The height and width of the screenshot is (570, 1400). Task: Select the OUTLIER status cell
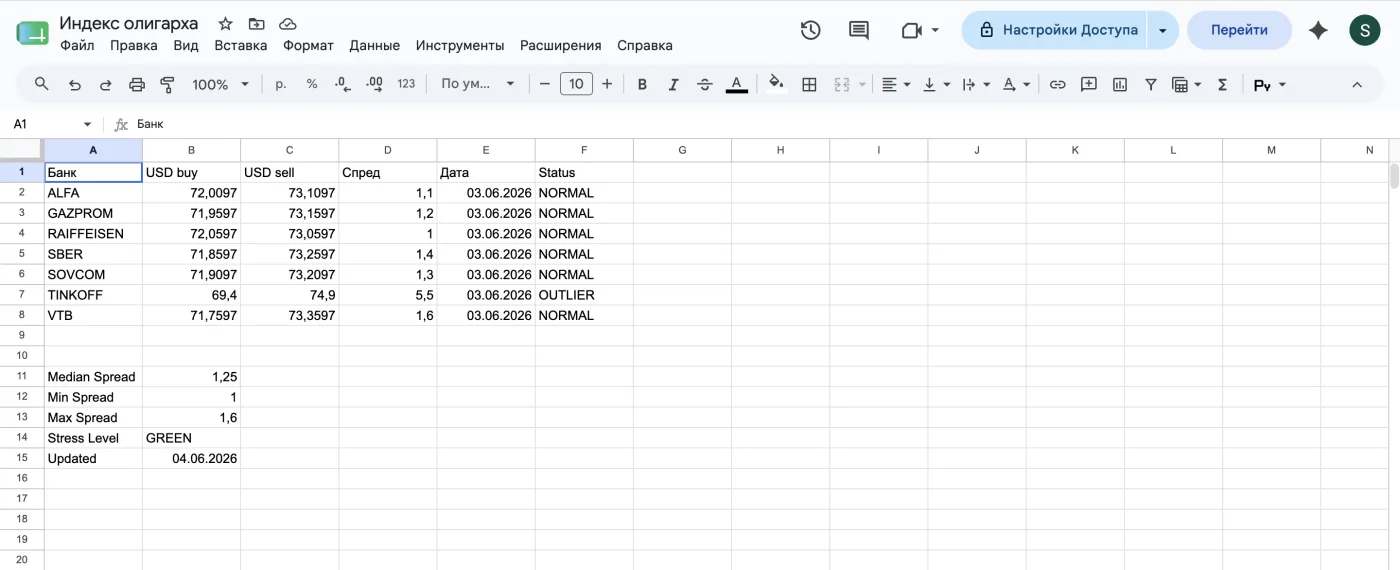[x=584, y=295]
